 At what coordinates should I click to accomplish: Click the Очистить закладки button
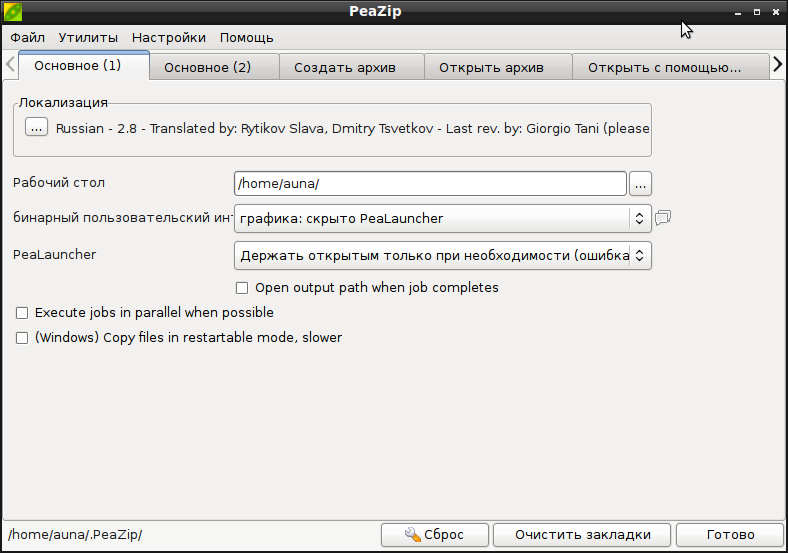coord(582,534)
